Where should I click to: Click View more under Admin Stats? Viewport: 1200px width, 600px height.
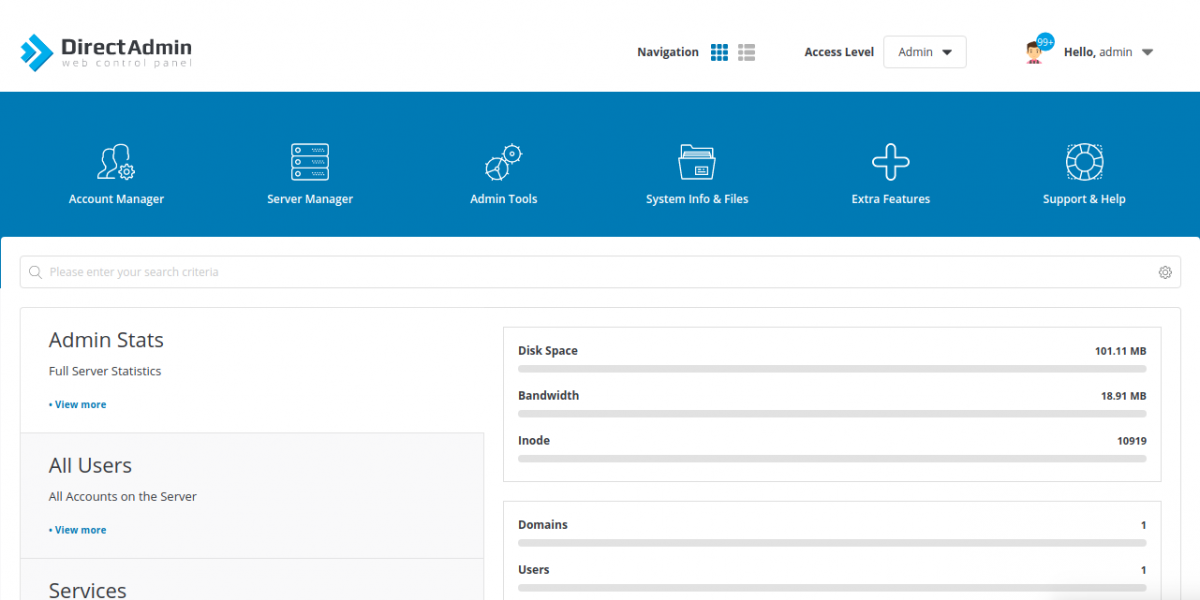pos(77,404)
